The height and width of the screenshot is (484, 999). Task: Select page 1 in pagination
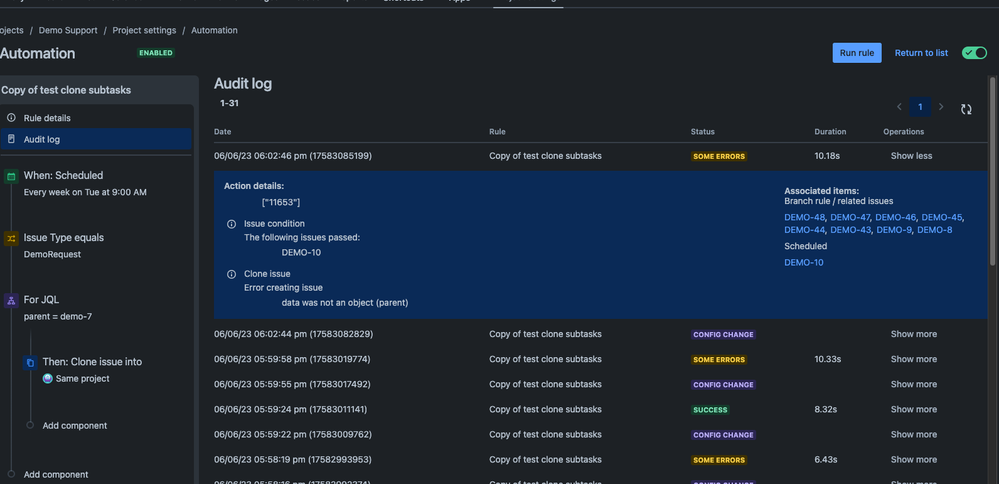tap(920, 107)
